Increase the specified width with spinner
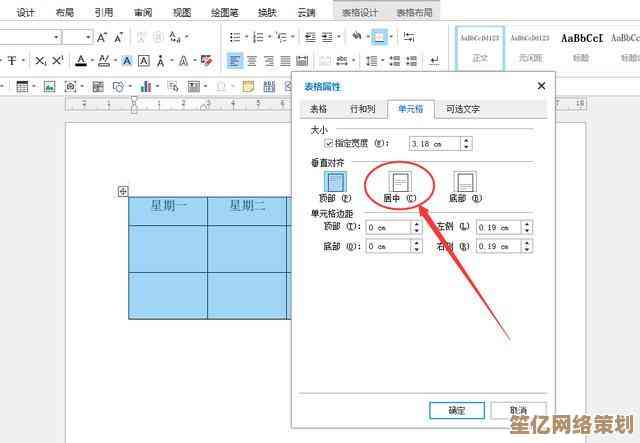 [466, 141]
